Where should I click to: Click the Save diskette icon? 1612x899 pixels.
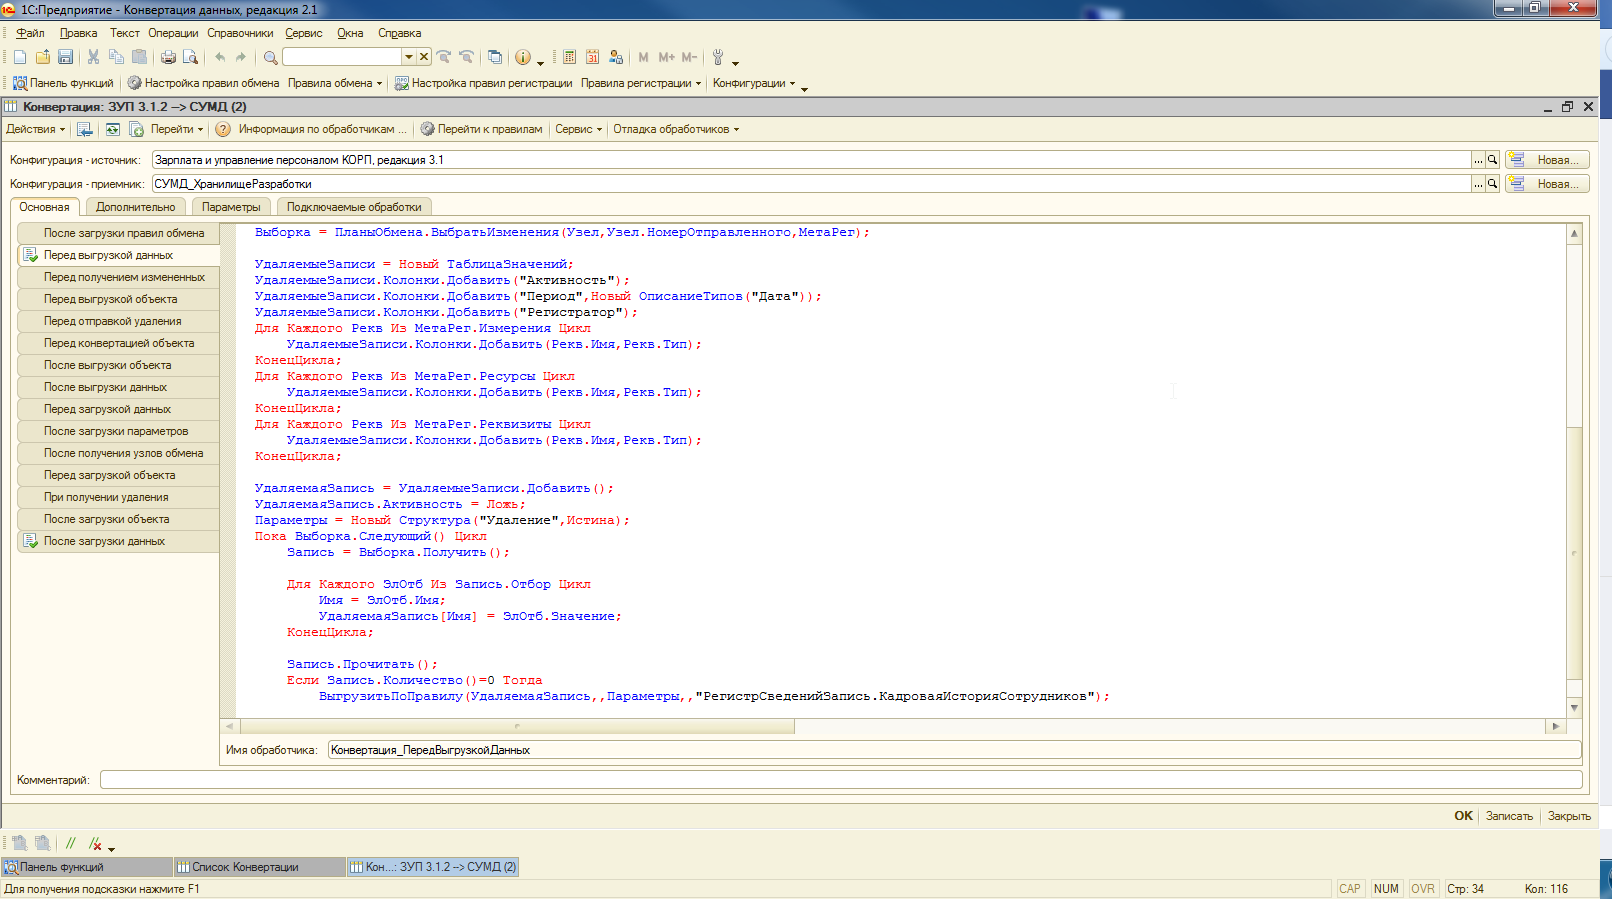(65, 57)
